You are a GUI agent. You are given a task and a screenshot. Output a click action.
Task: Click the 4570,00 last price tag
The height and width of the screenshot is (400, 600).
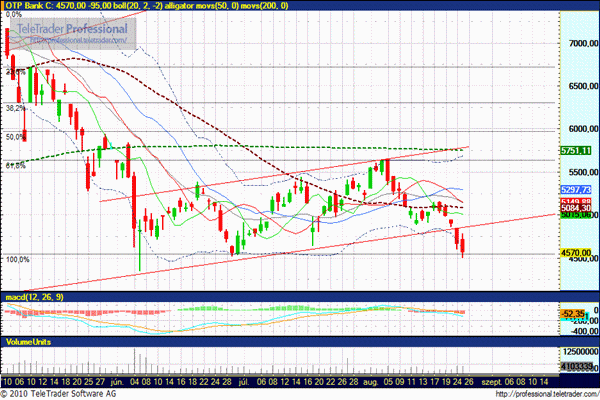pyautogui.click(x=578, y=254)
